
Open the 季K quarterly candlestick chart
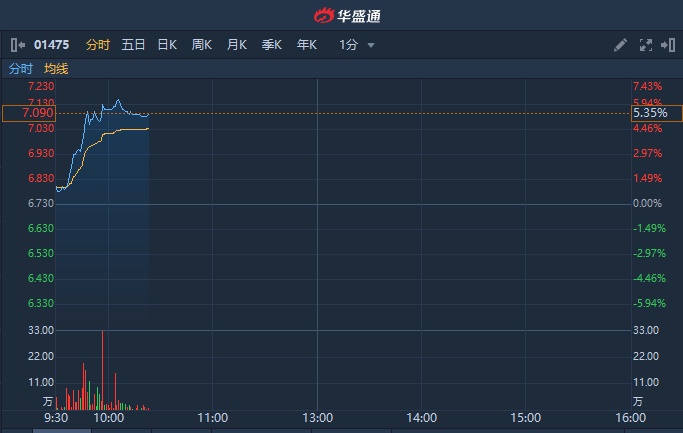point(271,45)
